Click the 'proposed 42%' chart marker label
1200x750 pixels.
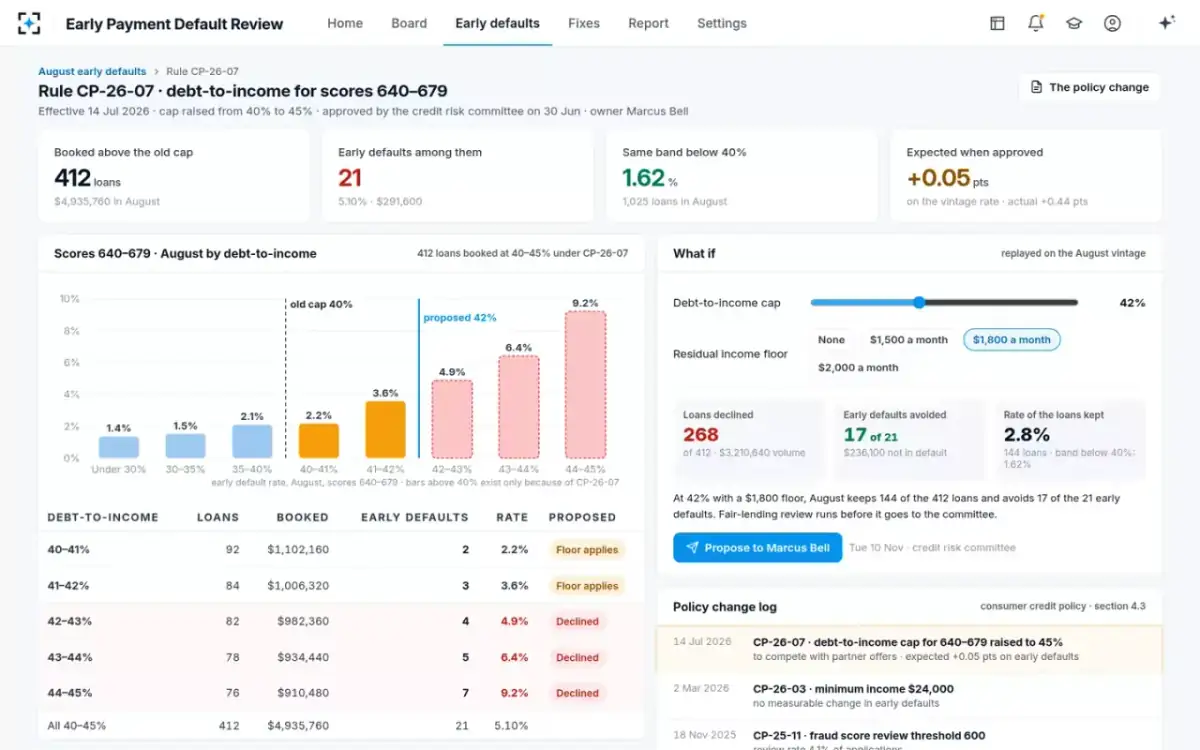[x=459, y=317]
